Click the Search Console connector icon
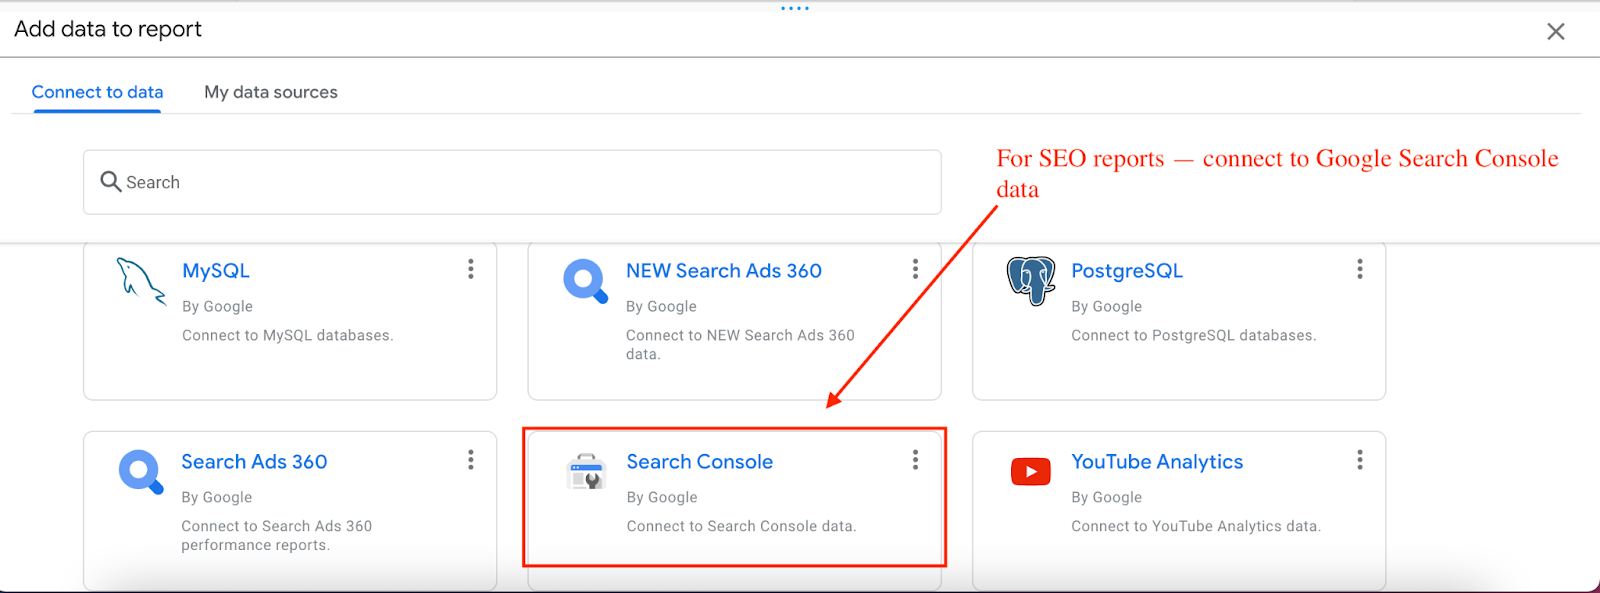 click(586, 471)
